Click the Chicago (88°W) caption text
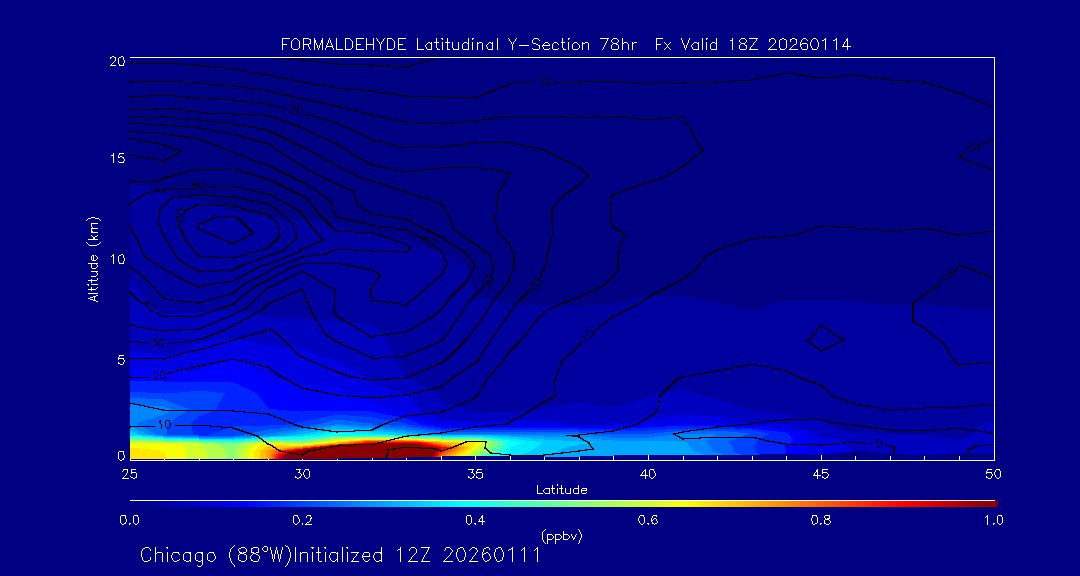This screenshot has height=576, width=1080. click(217, 555)
